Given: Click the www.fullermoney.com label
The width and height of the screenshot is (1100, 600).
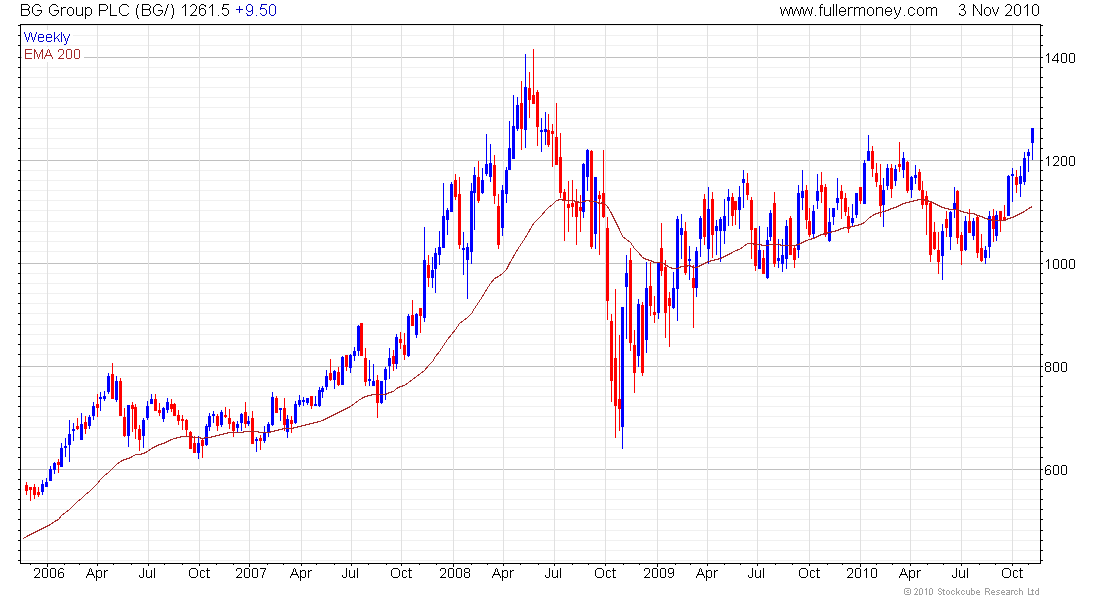Looking at the screenshot, I should 859,11.
